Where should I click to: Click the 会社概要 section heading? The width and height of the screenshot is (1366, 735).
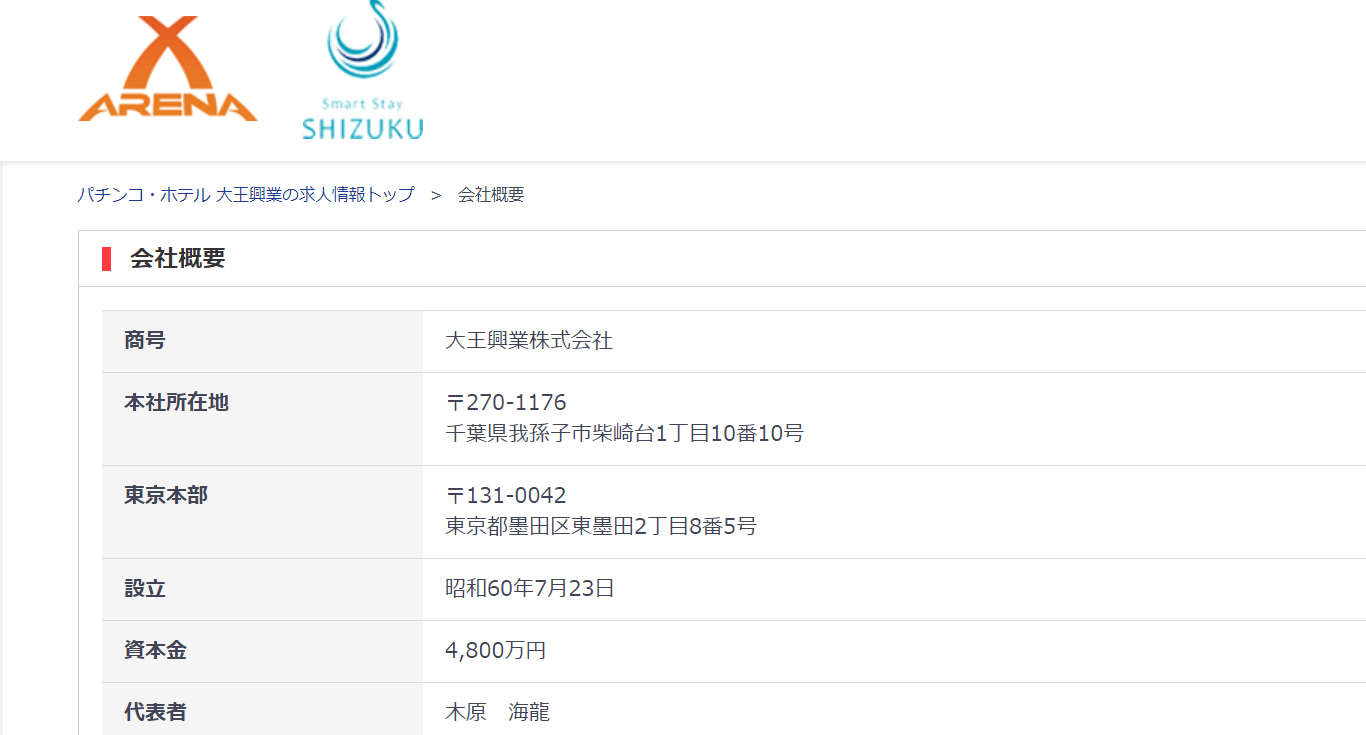(178, 258)
